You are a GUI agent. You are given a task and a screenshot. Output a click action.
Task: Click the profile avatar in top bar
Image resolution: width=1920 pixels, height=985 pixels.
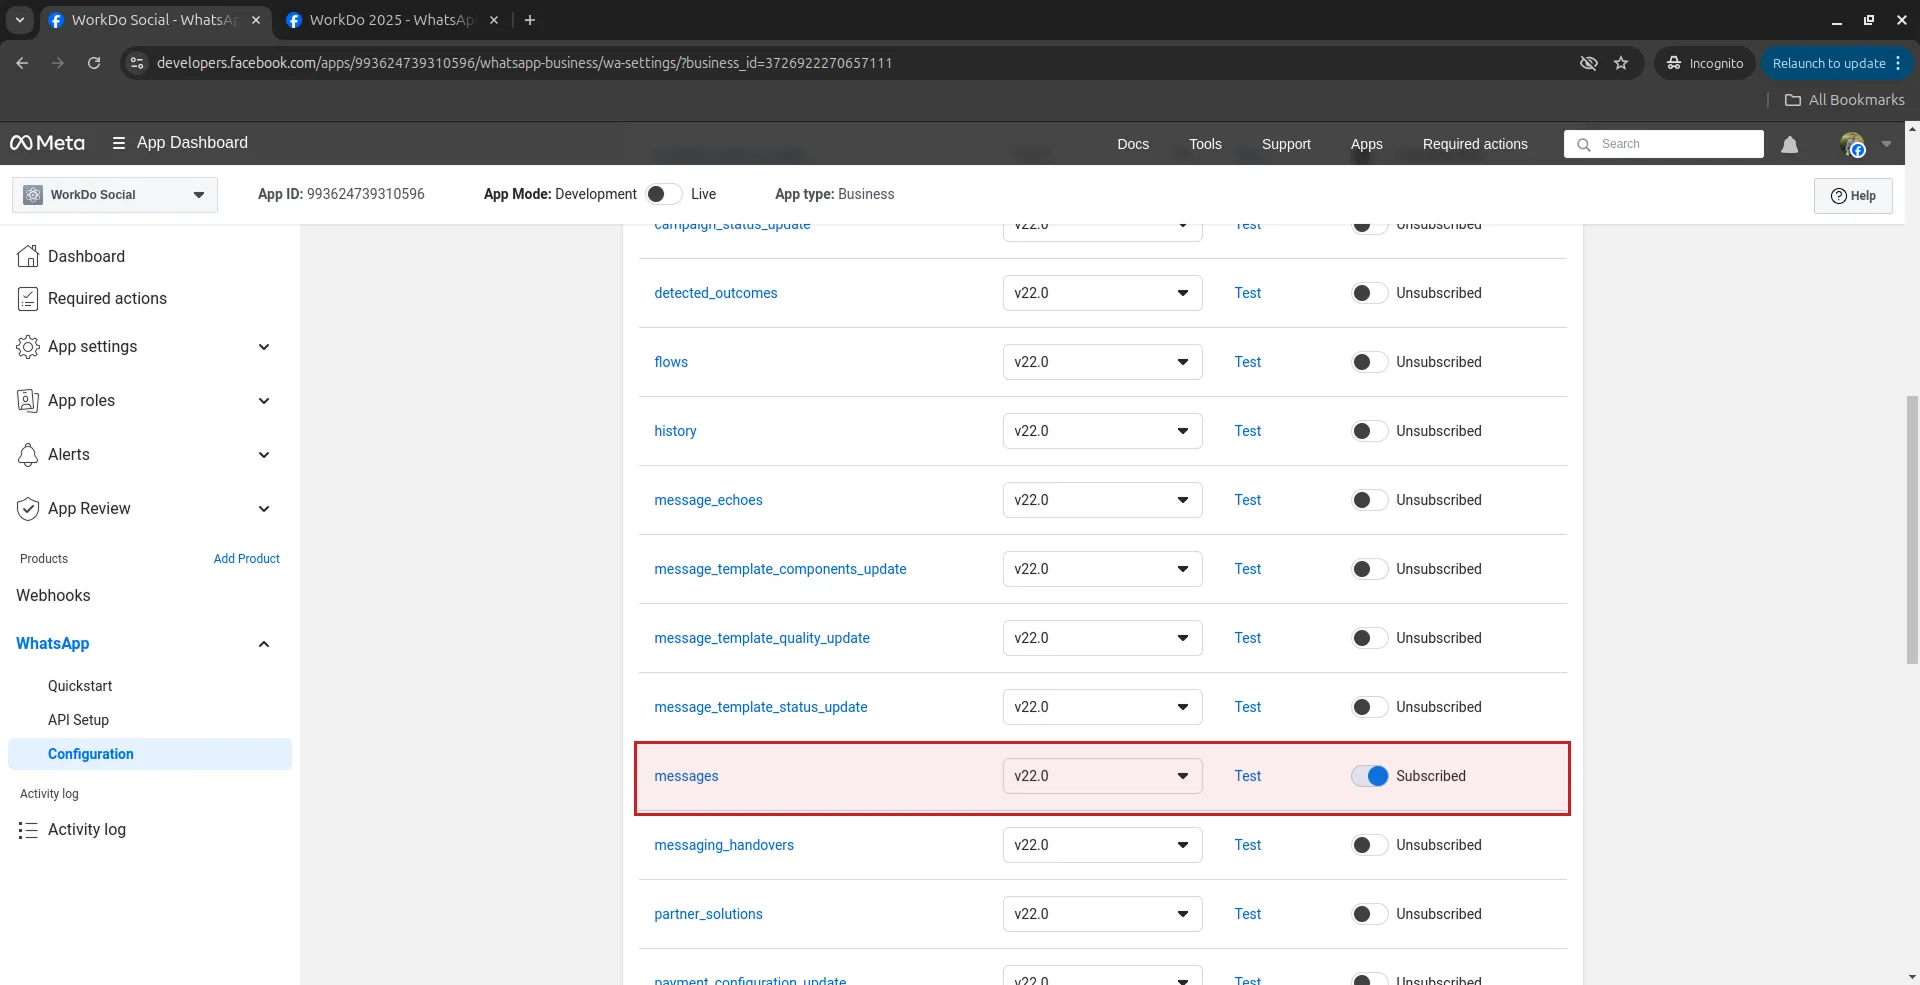coord(1852,145)
